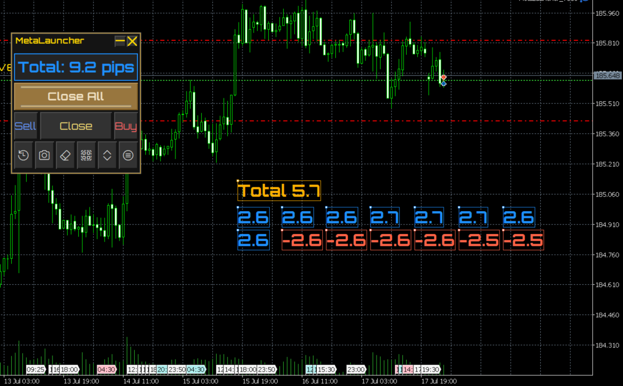
Task: Open the grid tiles icon
Action: coord(86,155)
